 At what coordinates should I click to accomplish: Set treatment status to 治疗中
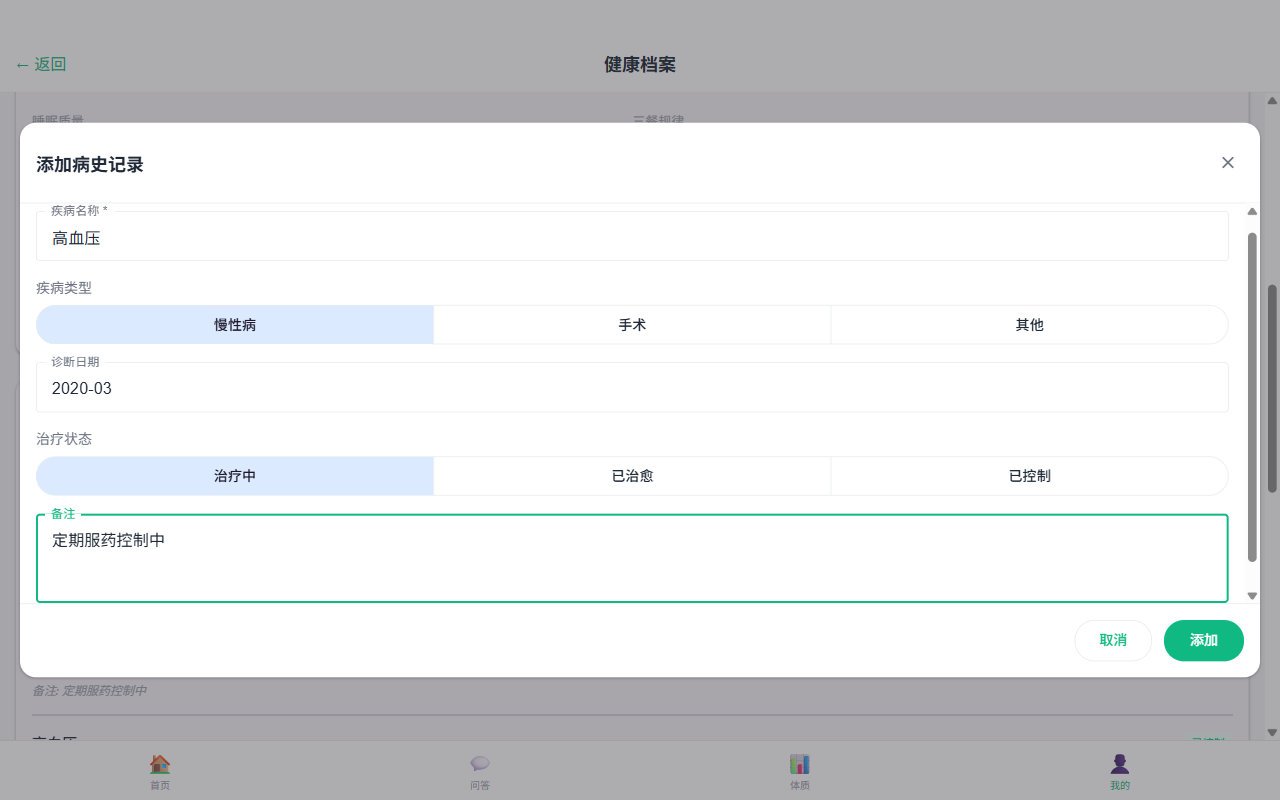click(x=235, y=476)
